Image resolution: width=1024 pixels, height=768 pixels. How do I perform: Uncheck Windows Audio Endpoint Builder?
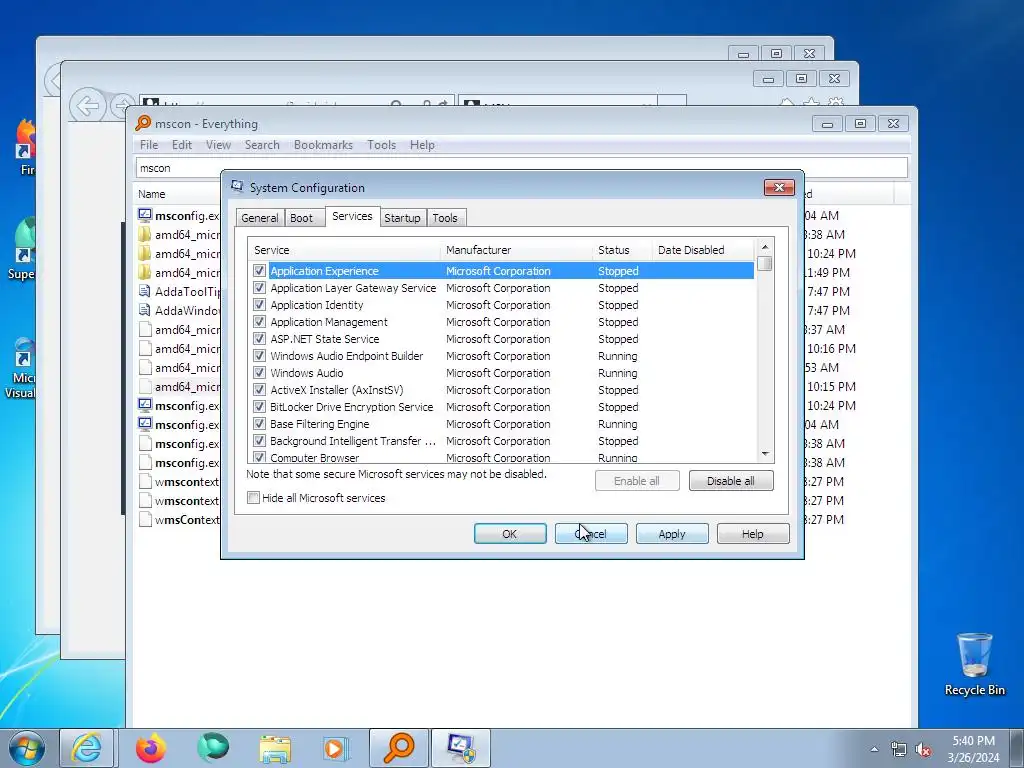click(259, 355)
